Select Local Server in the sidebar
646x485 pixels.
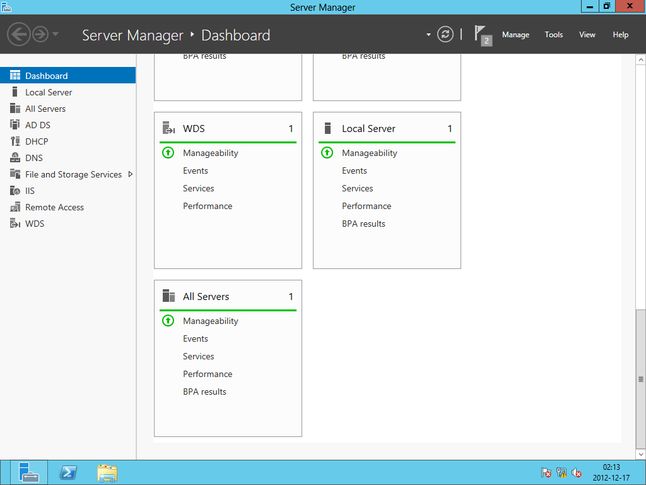68,92
